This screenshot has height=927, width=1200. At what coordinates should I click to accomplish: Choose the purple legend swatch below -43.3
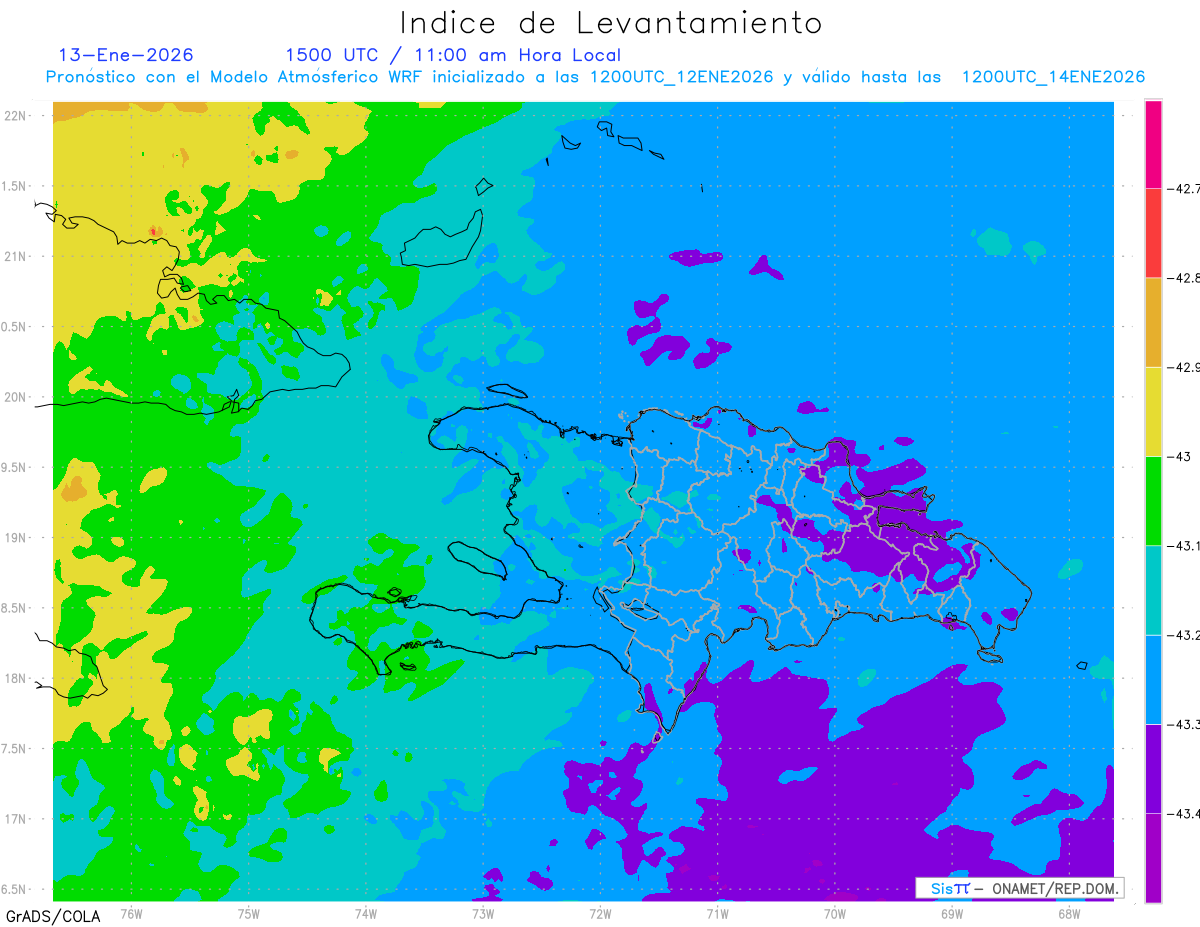click(x=1153, y=768)
